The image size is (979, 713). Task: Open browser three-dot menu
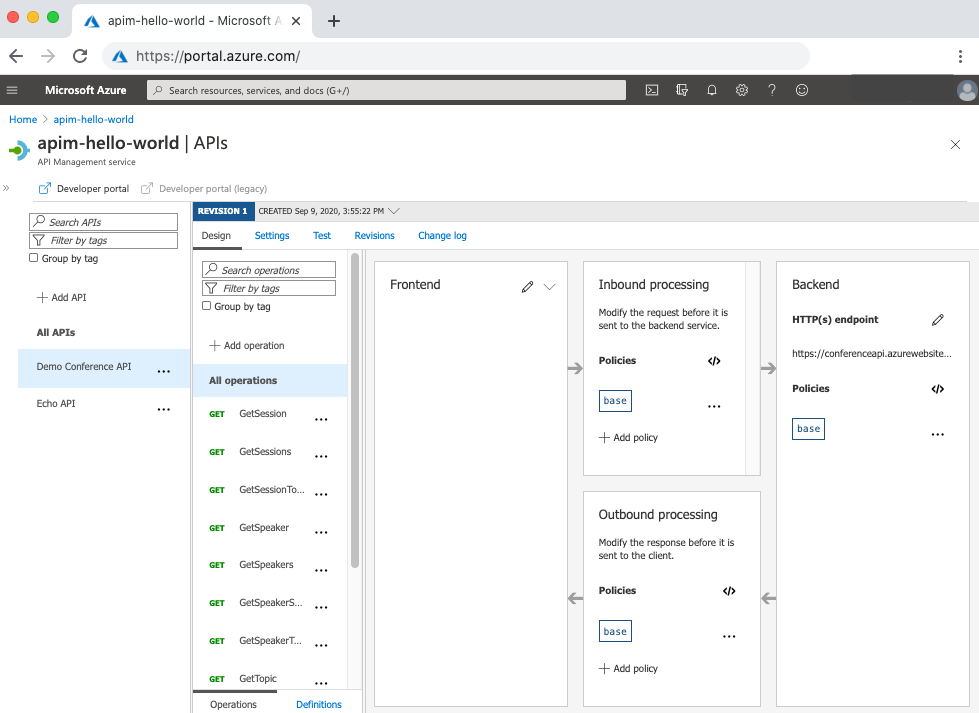tap(960, 56)
